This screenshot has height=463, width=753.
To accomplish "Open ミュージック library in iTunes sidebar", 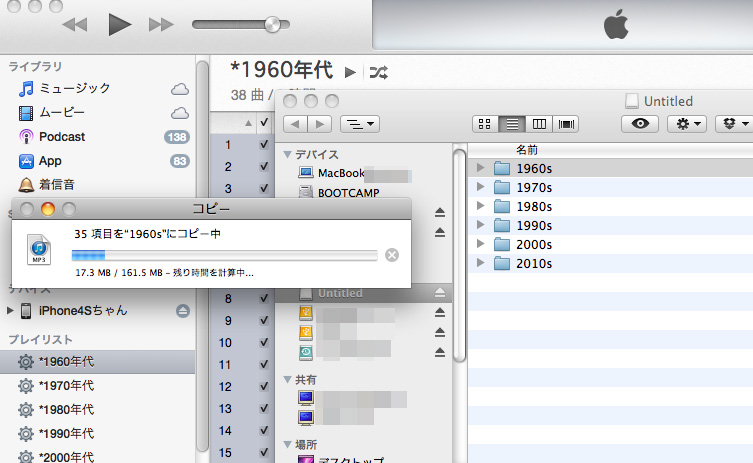I will click(74, 88).
